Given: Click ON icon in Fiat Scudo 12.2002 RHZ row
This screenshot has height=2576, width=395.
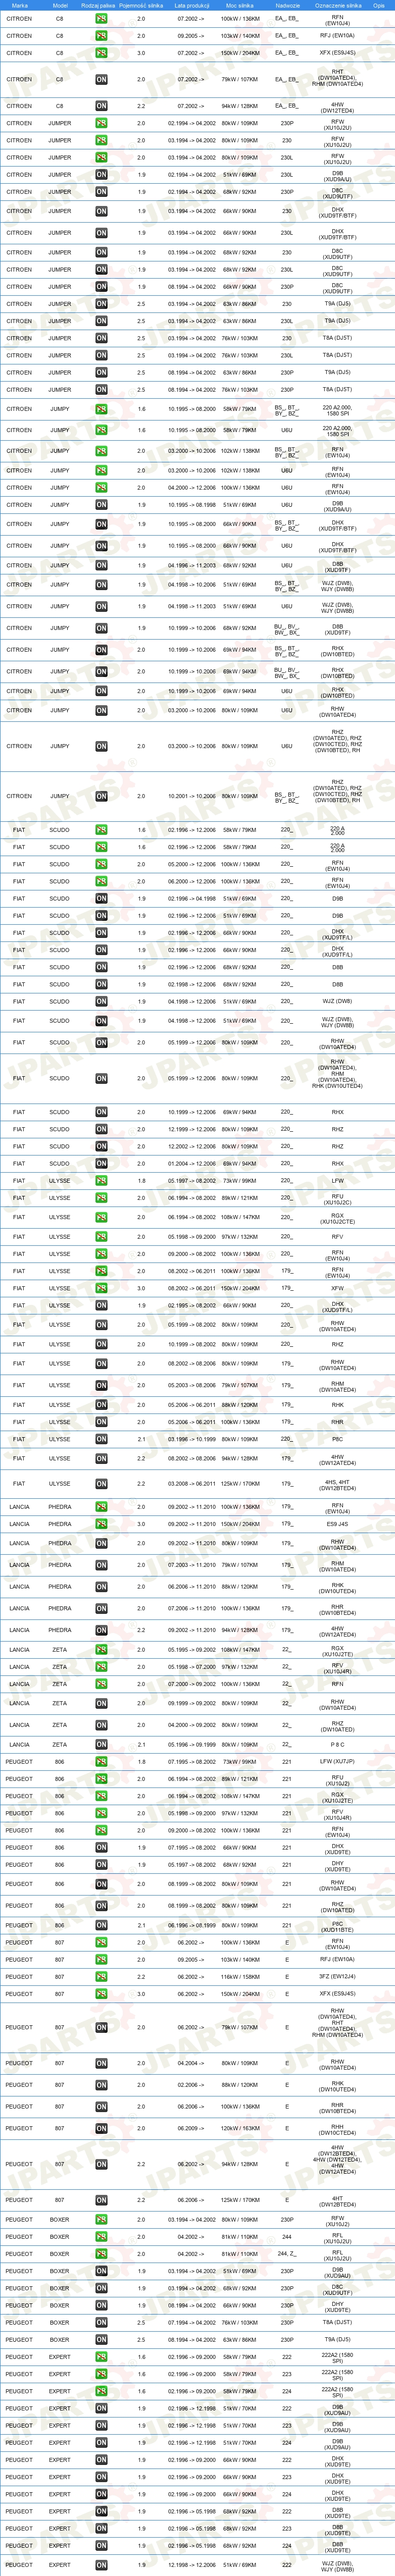Looking at the screenshot, I should pyautogui.click(x=101, y=1146).
